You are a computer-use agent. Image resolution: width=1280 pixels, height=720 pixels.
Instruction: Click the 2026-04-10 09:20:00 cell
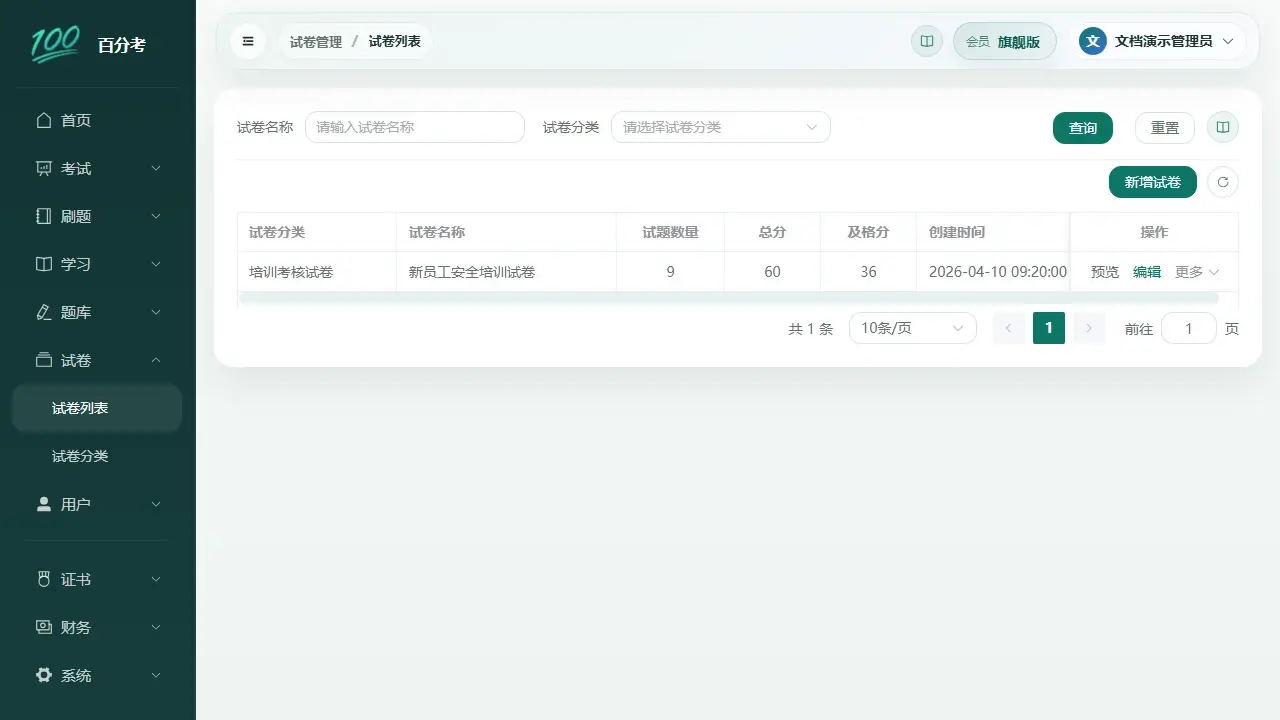pyautogui.click(x=993, y=272)
